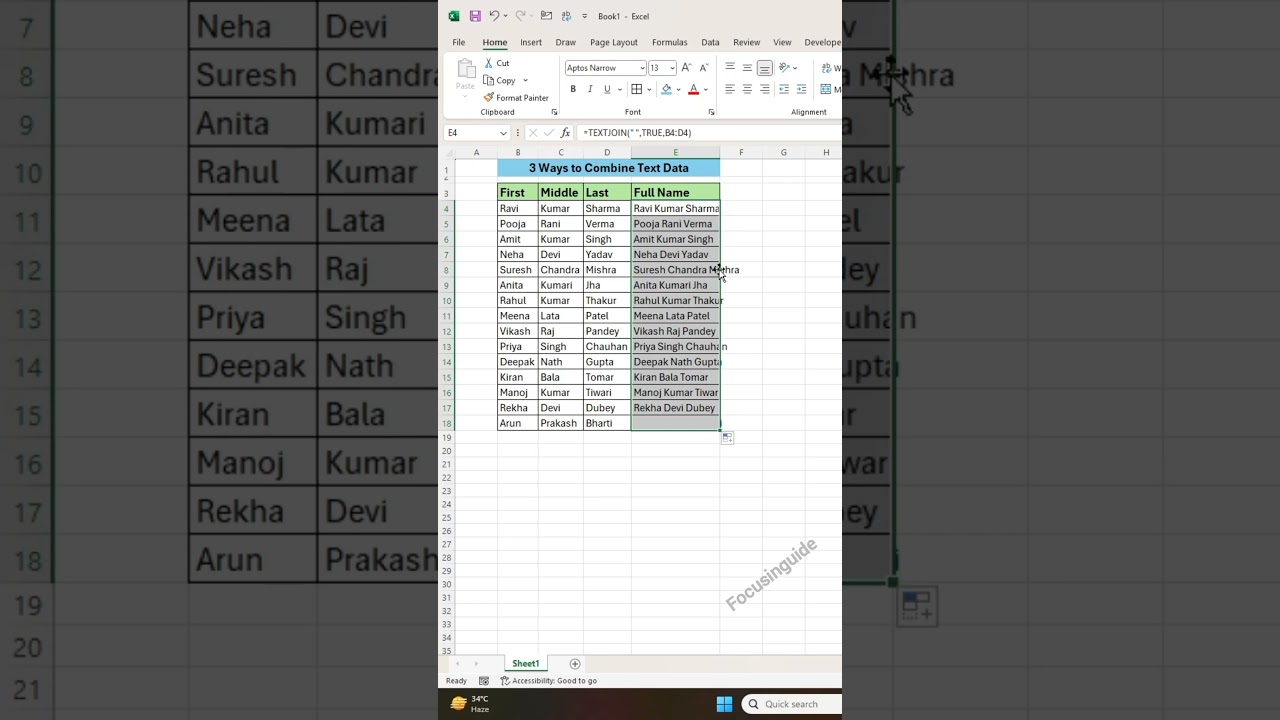Screen dimensions: 1280x720
Task: Align text to the left
Action: [x=730, y=89]
